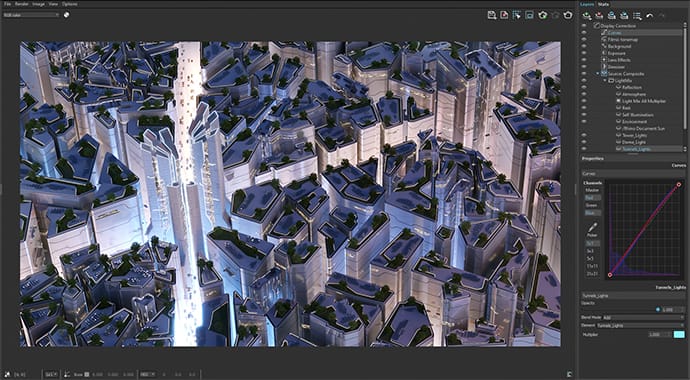
Task: Hide the Curves layer with its eye
Action: (x=584, y=33)
